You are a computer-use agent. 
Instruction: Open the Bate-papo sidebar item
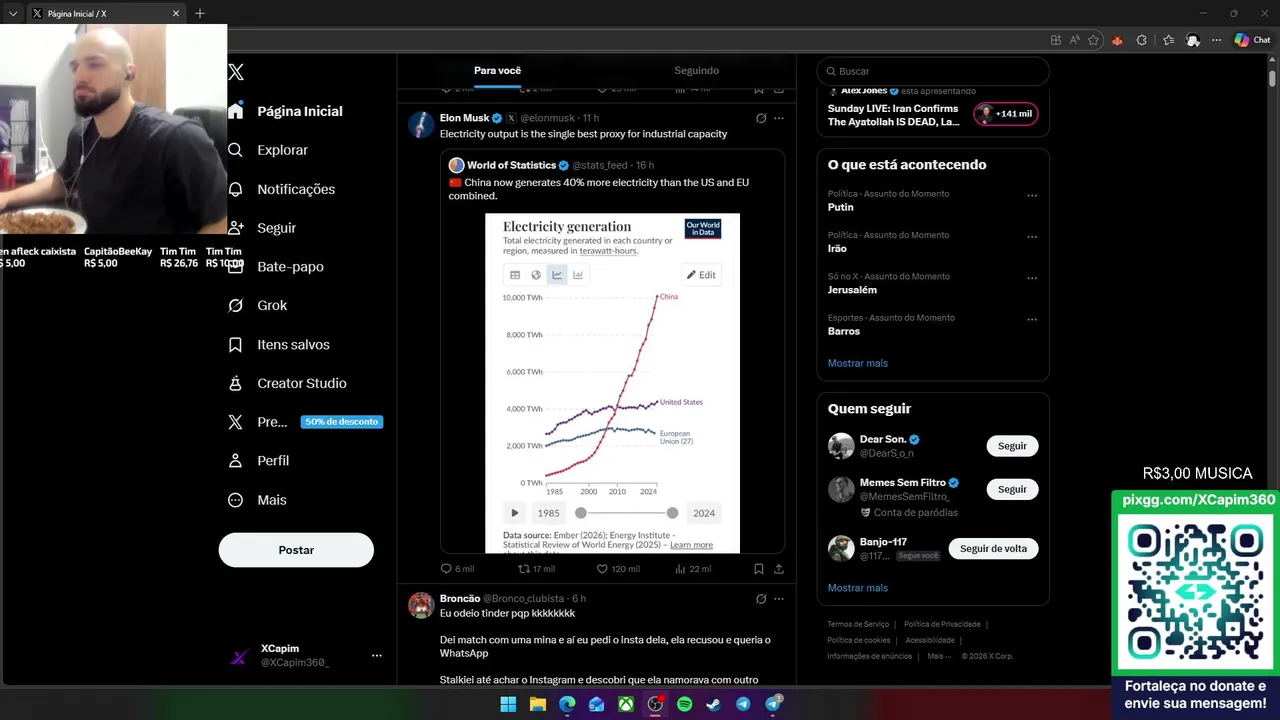[276, 267]
